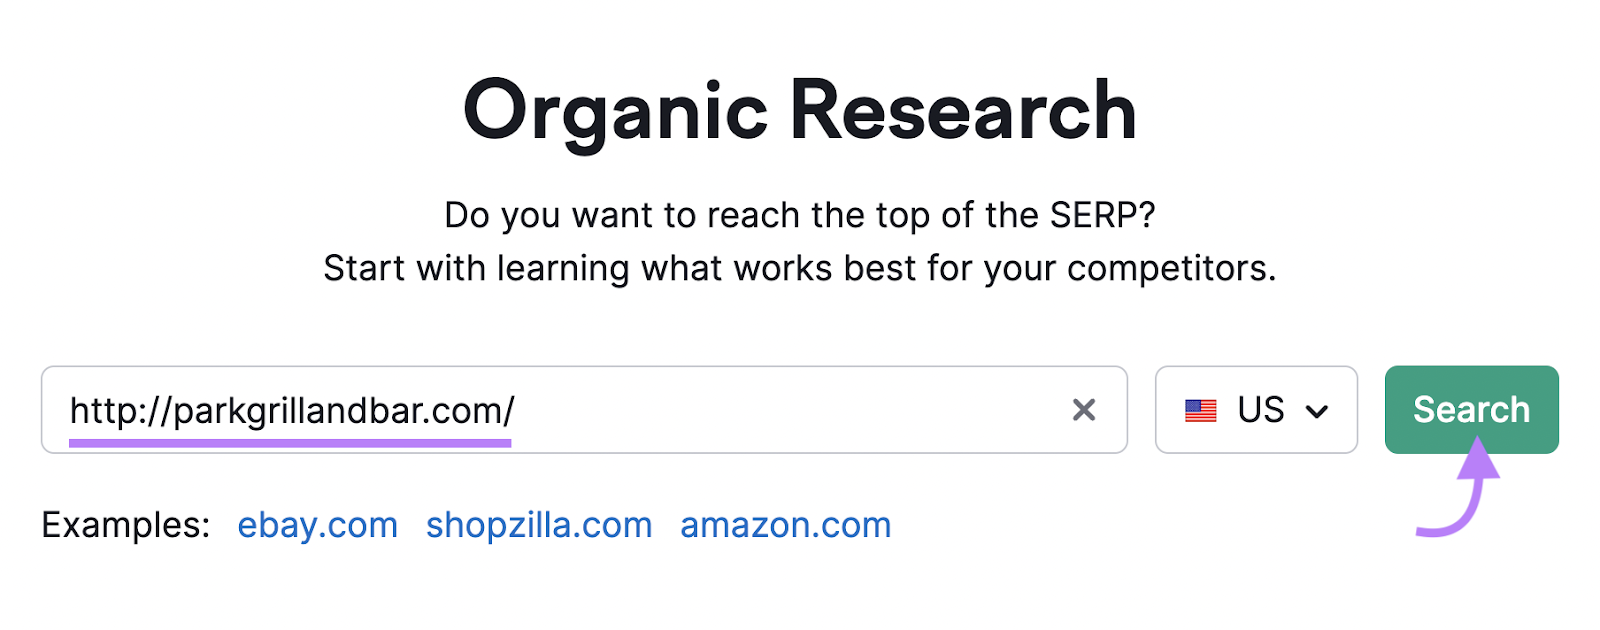Image resolution: width=1600 pixels, height=630 pixels.
Task: Visit the shopzilla.com example link
Action: point(539,524)
